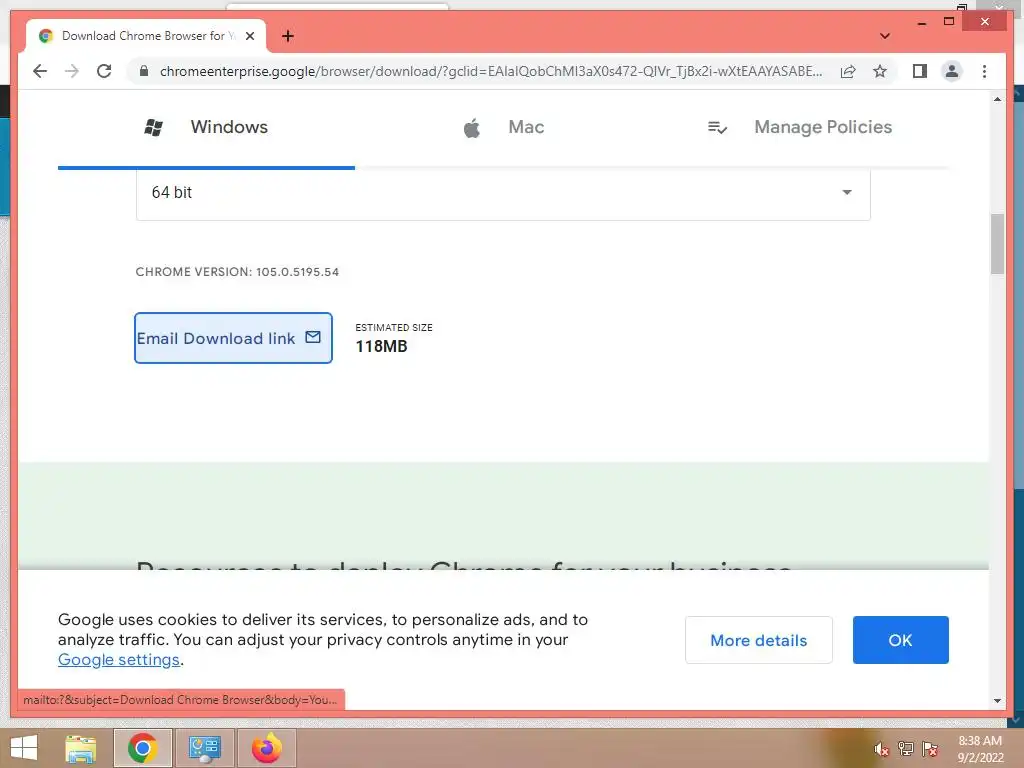
Task: Click the address bar URL
Action: click(490, 71)
